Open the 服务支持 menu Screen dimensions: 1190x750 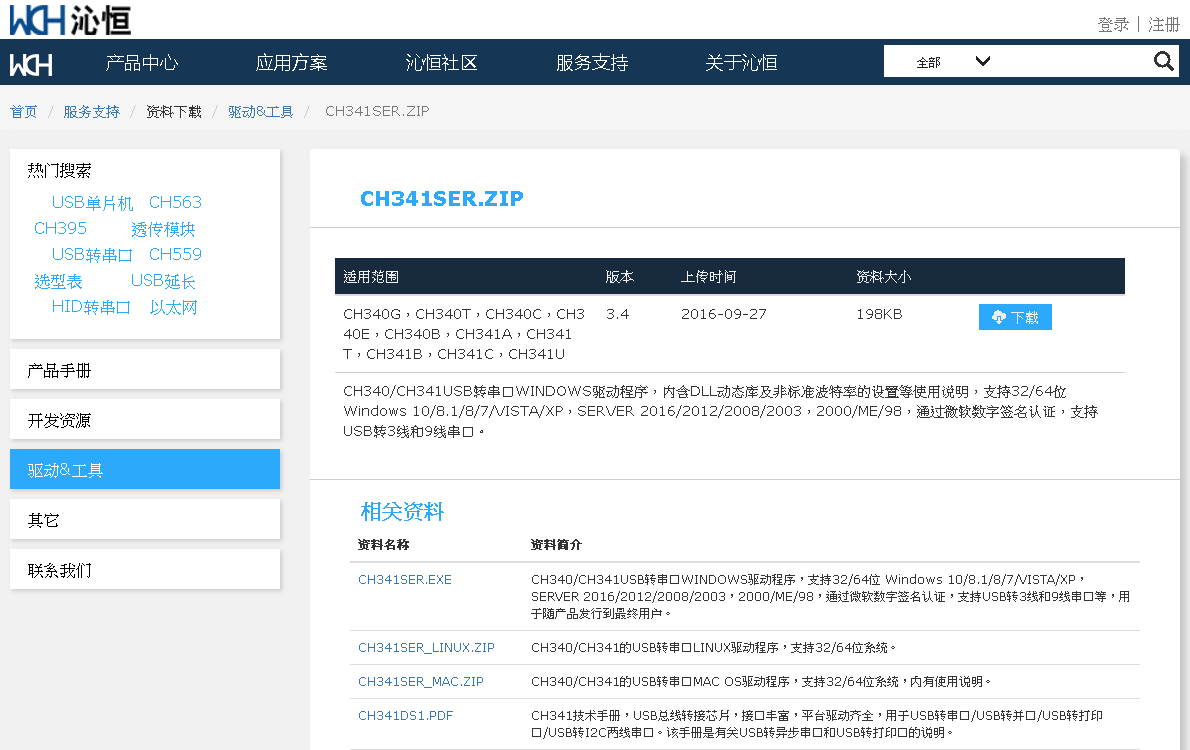[x=592, y=63]
